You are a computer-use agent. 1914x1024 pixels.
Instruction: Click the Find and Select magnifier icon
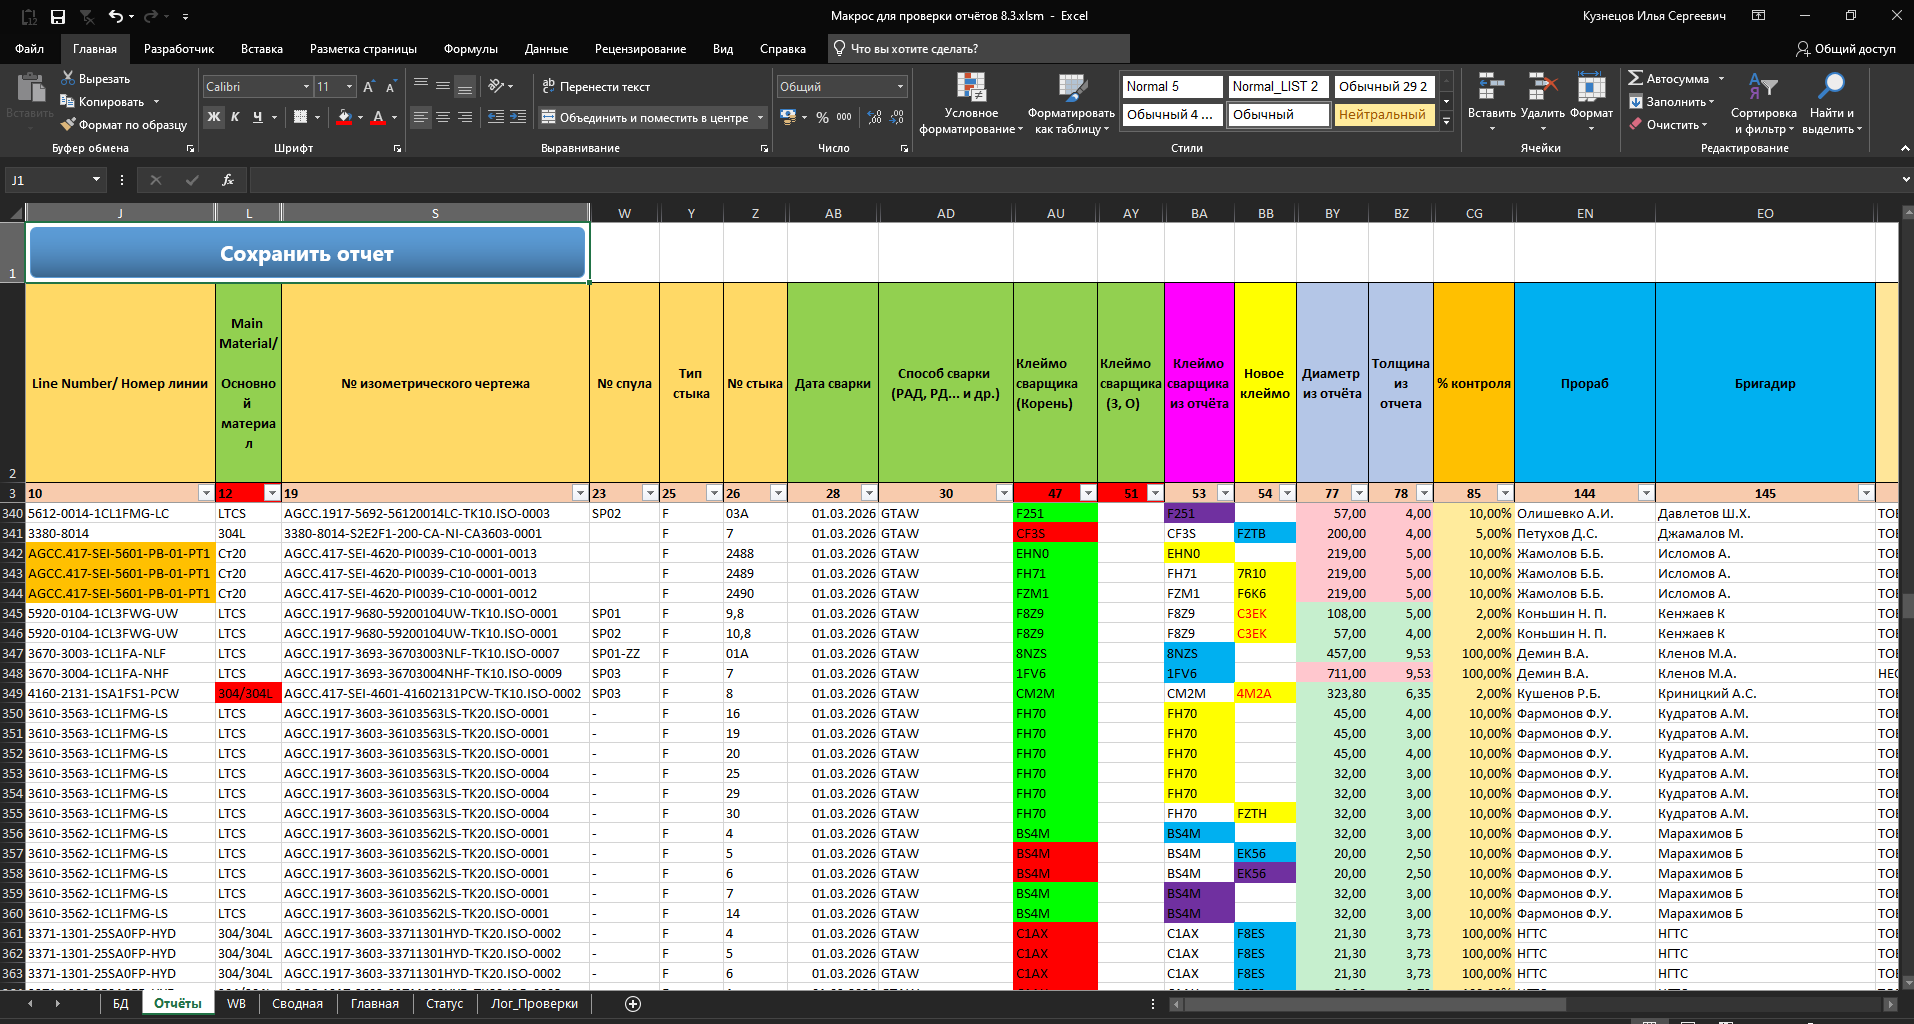pyautogui.click(x=1831, y=88)
